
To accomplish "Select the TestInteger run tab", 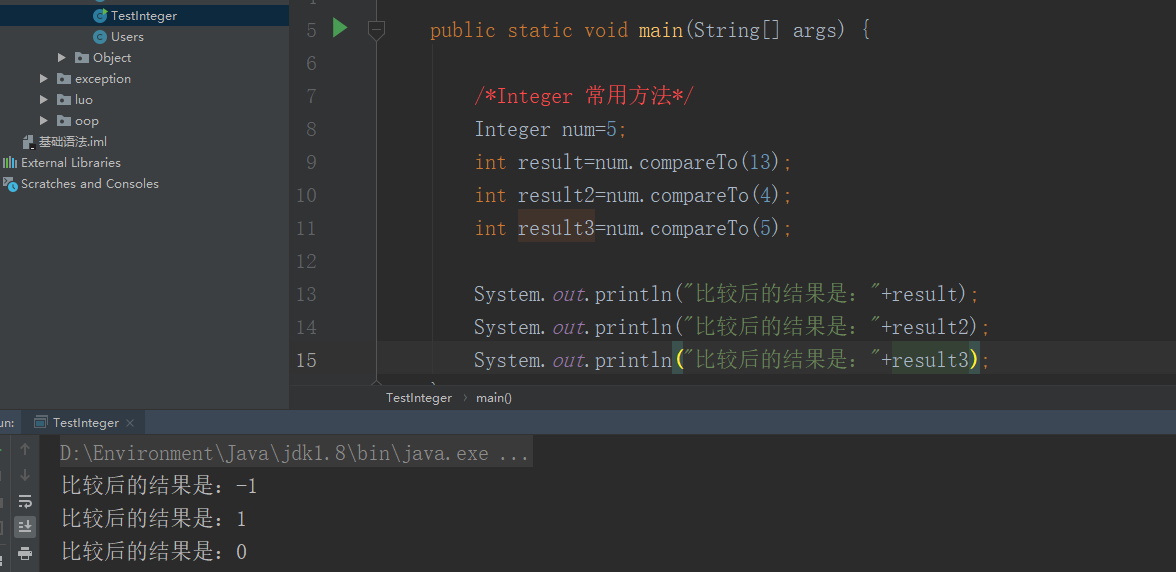I will click(x=85, y=423).
